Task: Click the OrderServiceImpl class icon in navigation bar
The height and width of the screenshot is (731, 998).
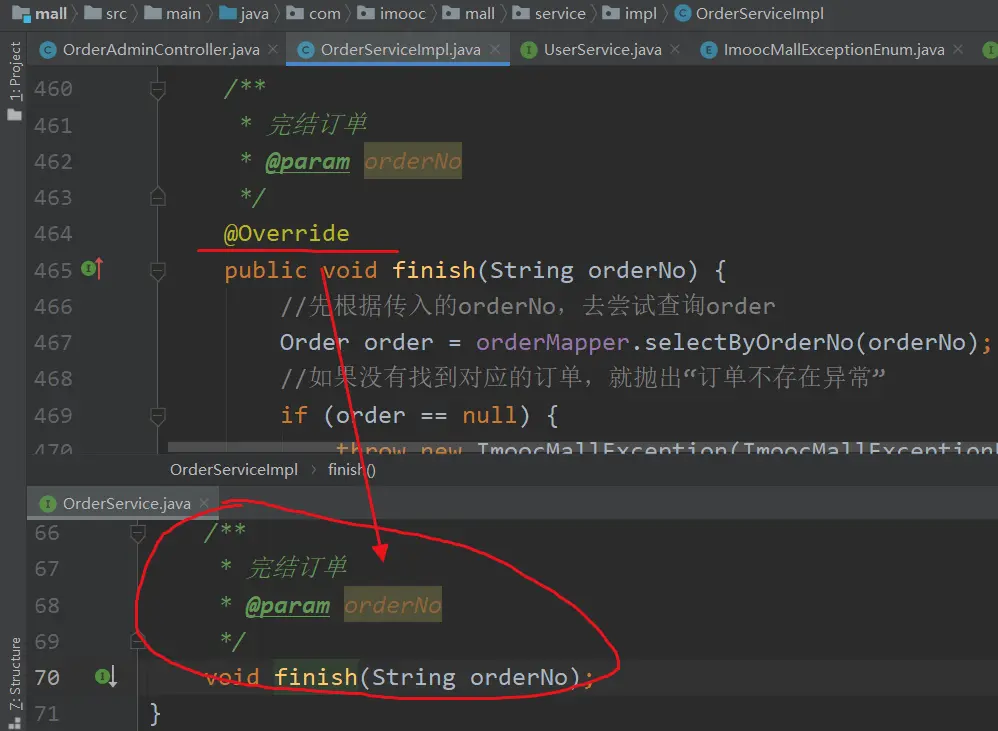Action: coord(683,14)
